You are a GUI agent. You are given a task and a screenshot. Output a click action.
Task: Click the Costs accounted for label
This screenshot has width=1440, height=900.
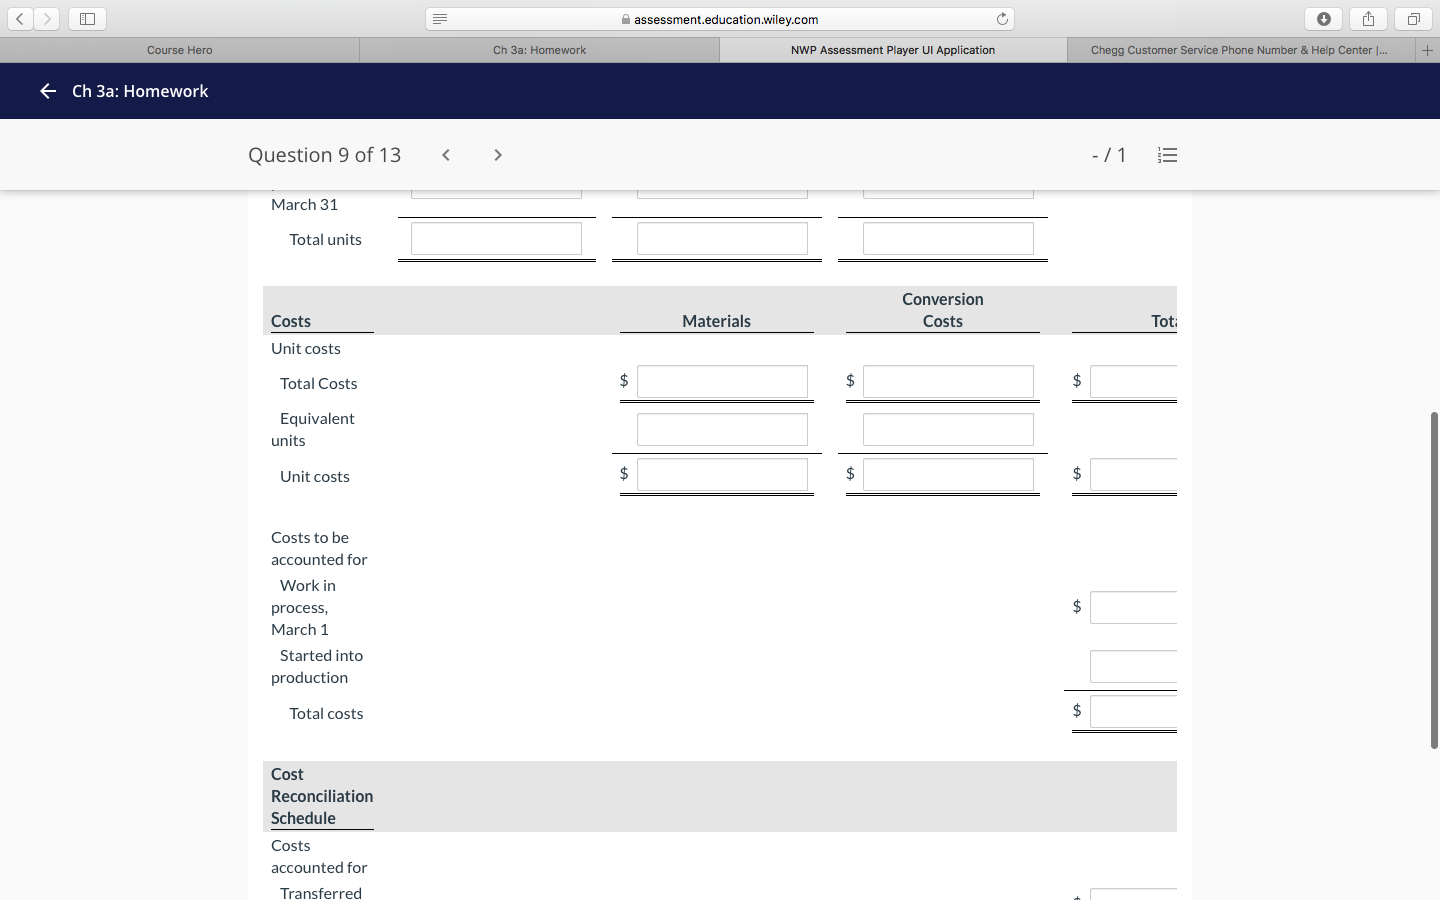319,856
